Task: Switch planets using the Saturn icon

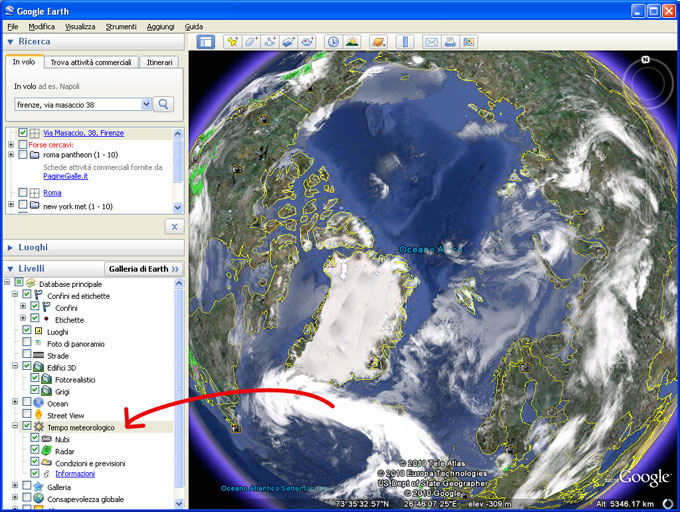Action: [x=378, y=42]
